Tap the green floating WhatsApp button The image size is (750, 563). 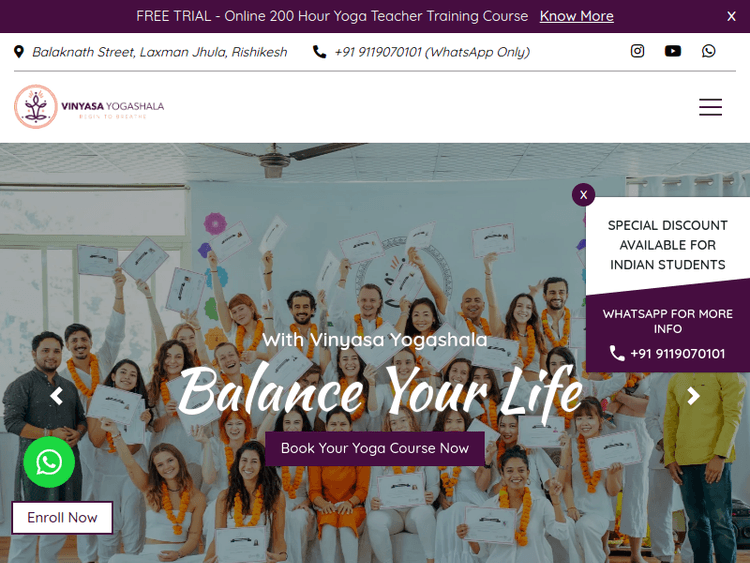click(49, 462)
